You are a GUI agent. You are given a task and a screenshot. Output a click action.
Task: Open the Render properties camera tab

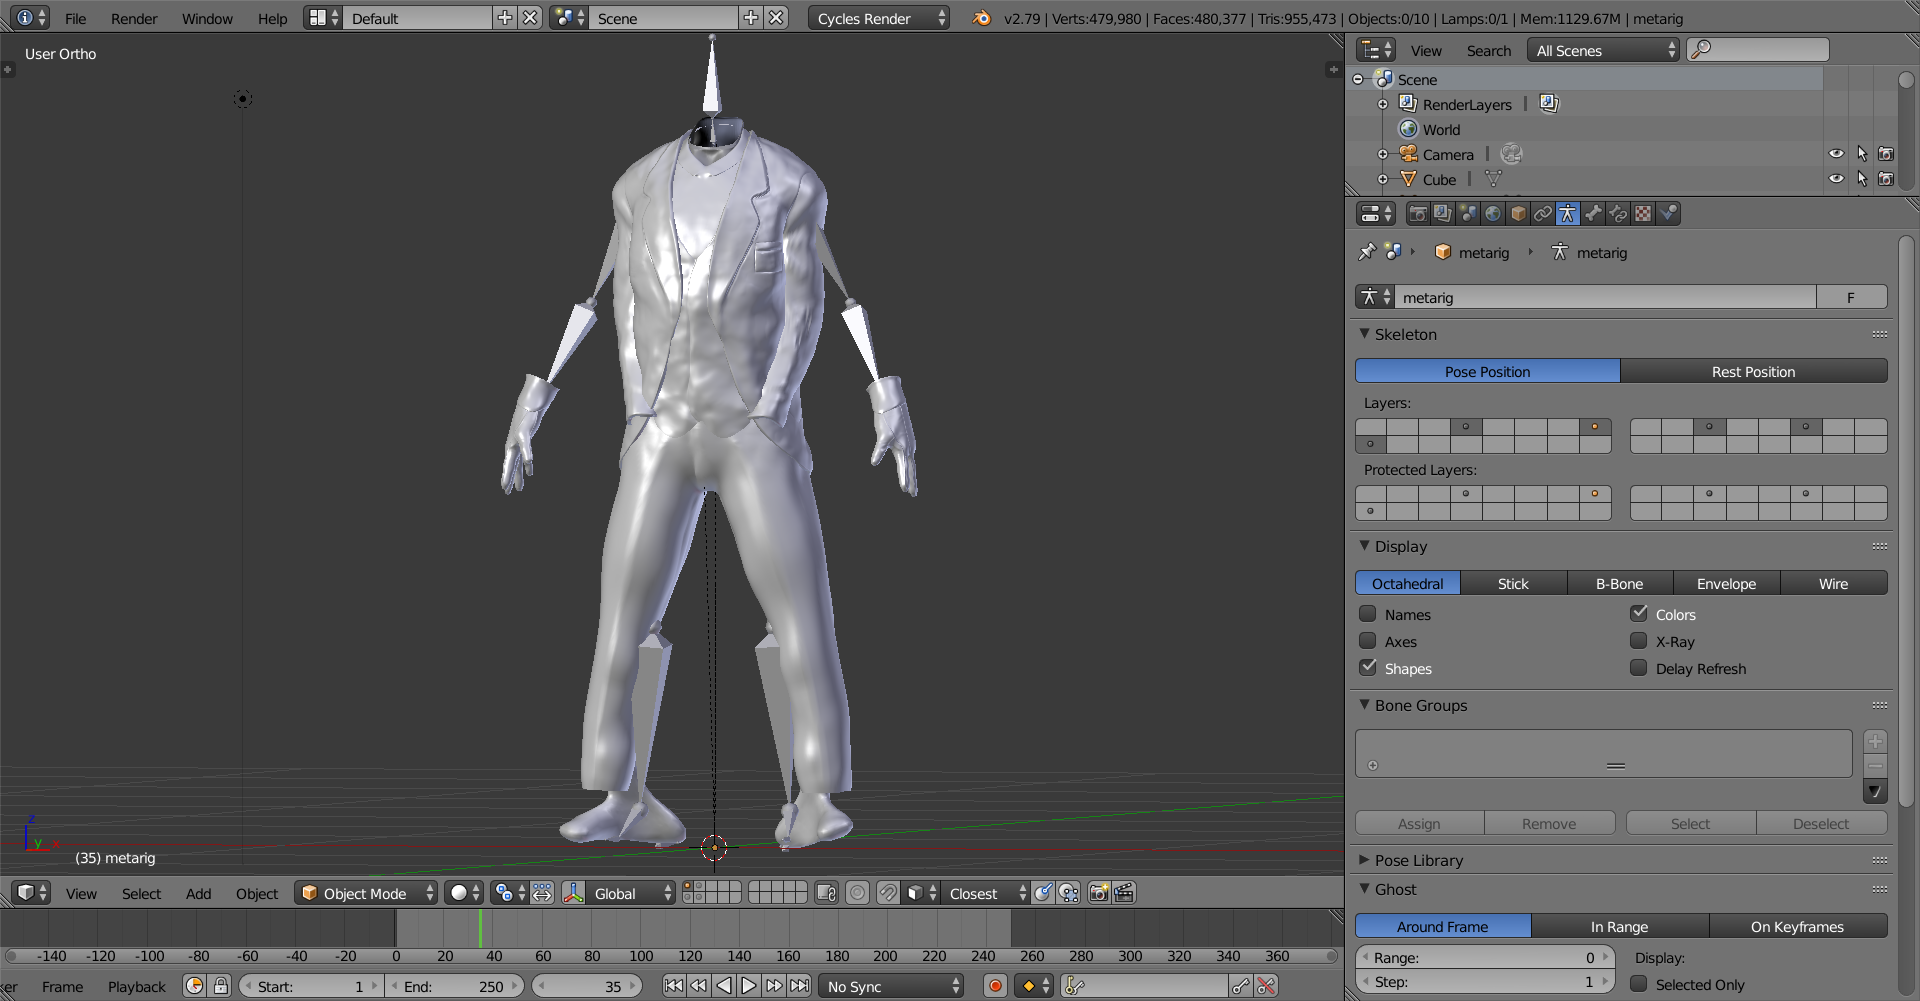[1418, 214]
